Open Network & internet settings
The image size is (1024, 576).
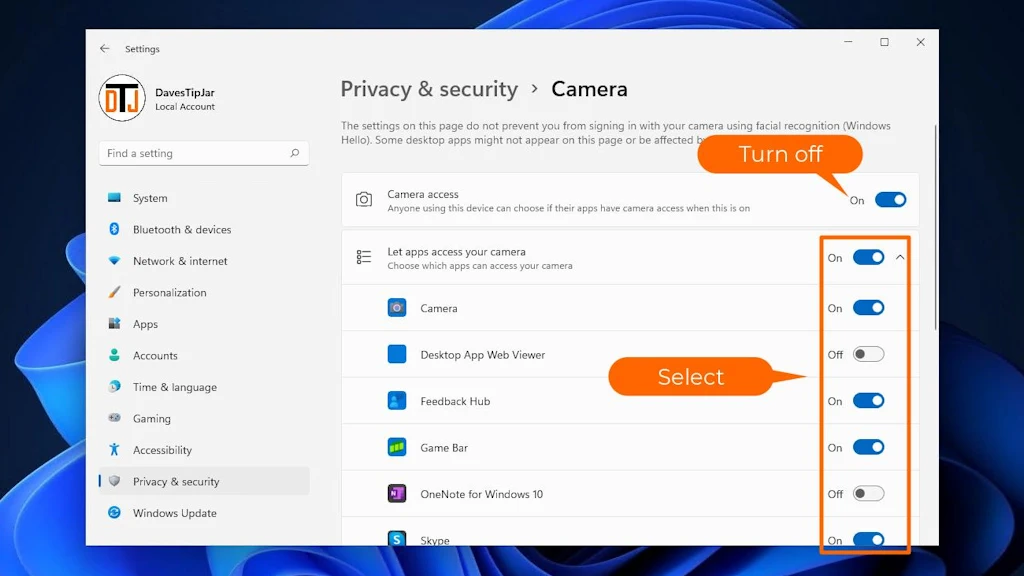pyautogui.click(x=204, y=261)
